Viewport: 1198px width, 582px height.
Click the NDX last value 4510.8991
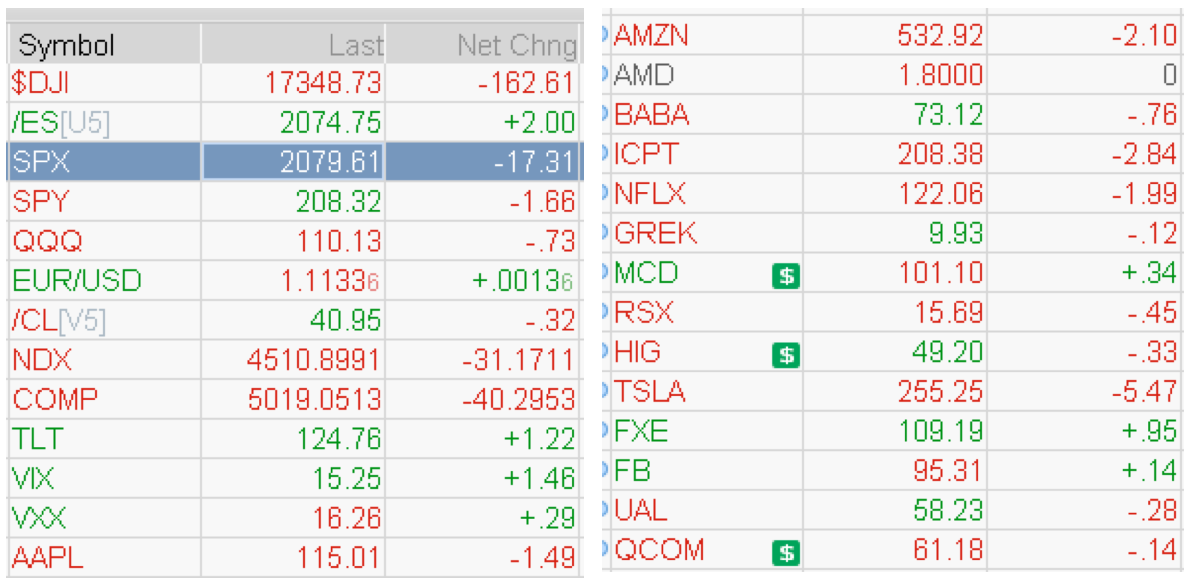pos(313,360)
